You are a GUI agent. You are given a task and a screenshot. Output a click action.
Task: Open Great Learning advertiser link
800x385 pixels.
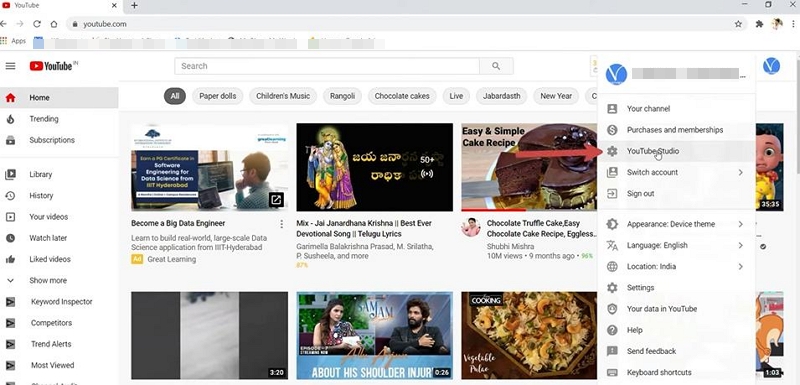[171, 260]
